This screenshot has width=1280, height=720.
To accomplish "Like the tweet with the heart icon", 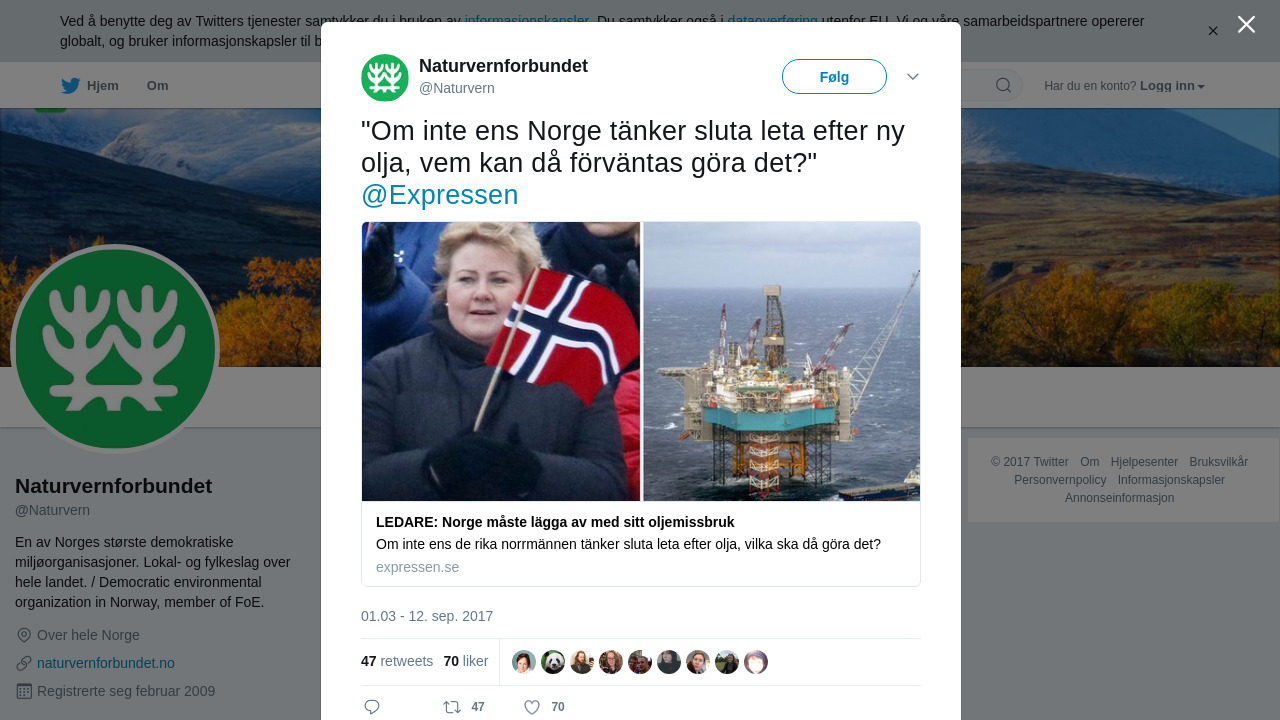I will tap(532, 707).
